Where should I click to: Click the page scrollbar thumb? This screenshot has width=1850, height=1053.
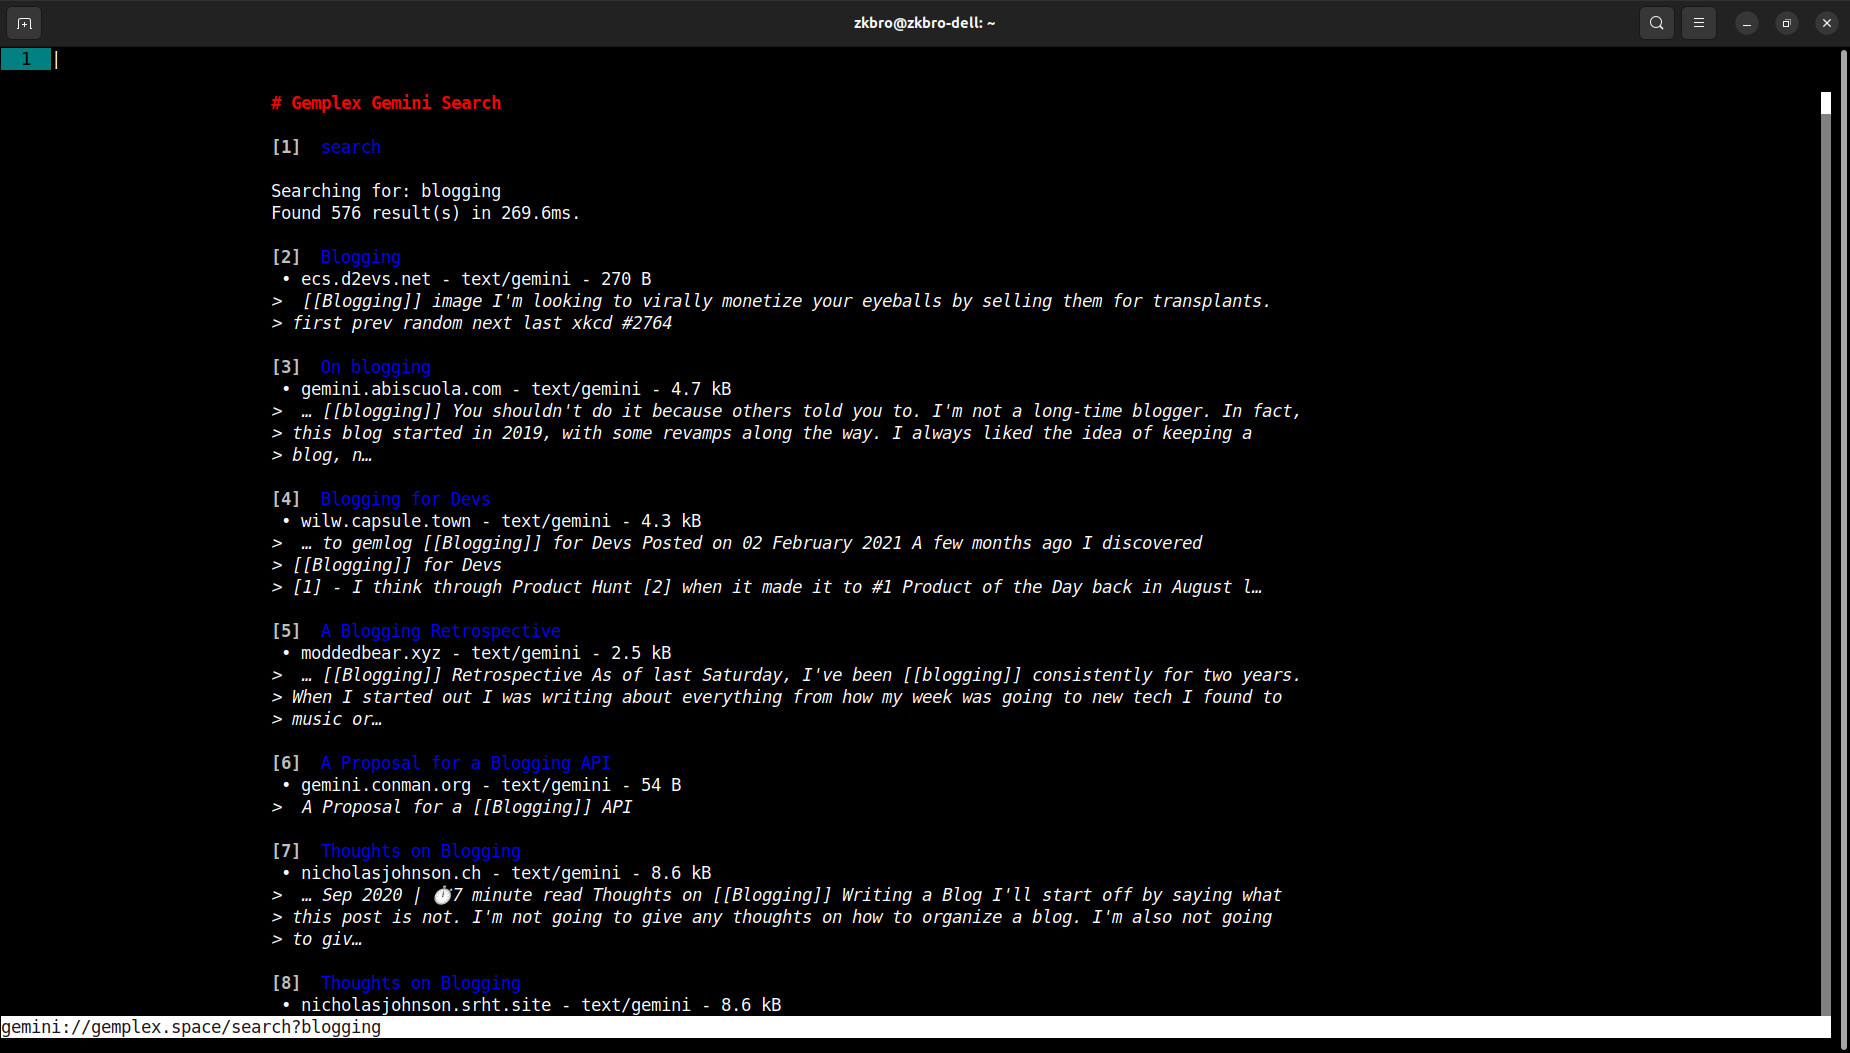point(1825,103)
